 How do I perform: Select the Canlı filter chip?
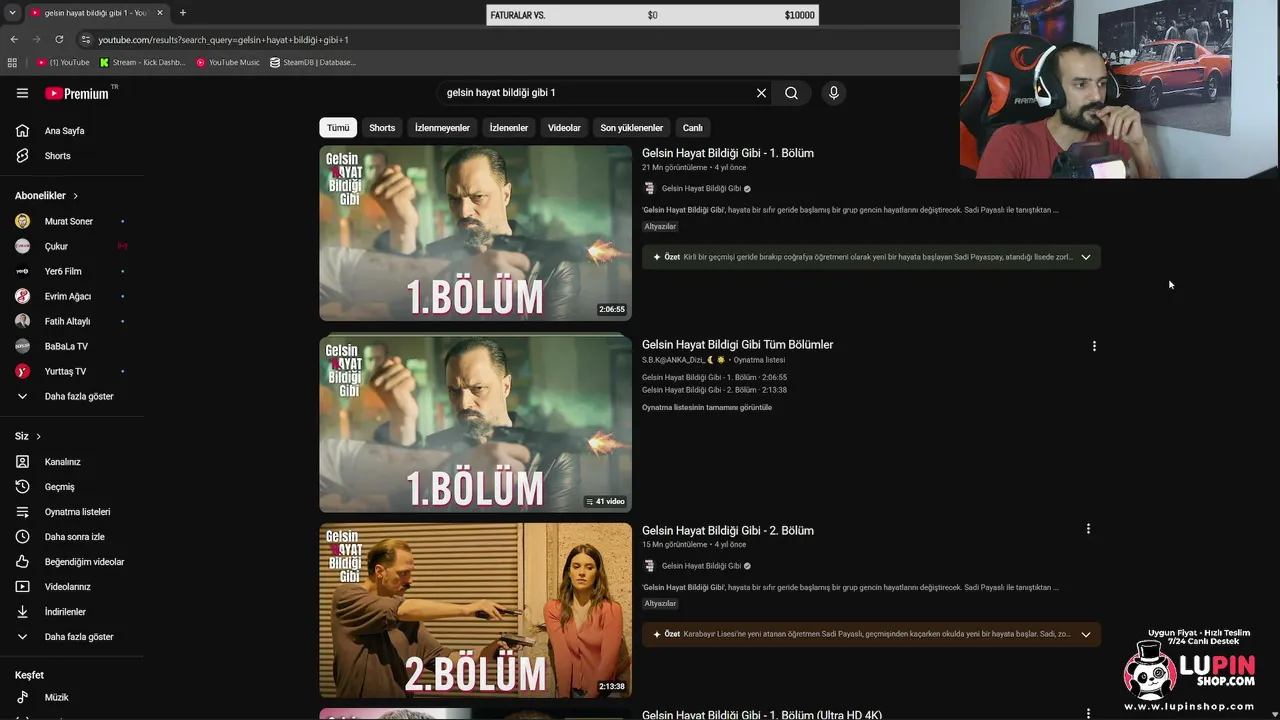[693, 128]
